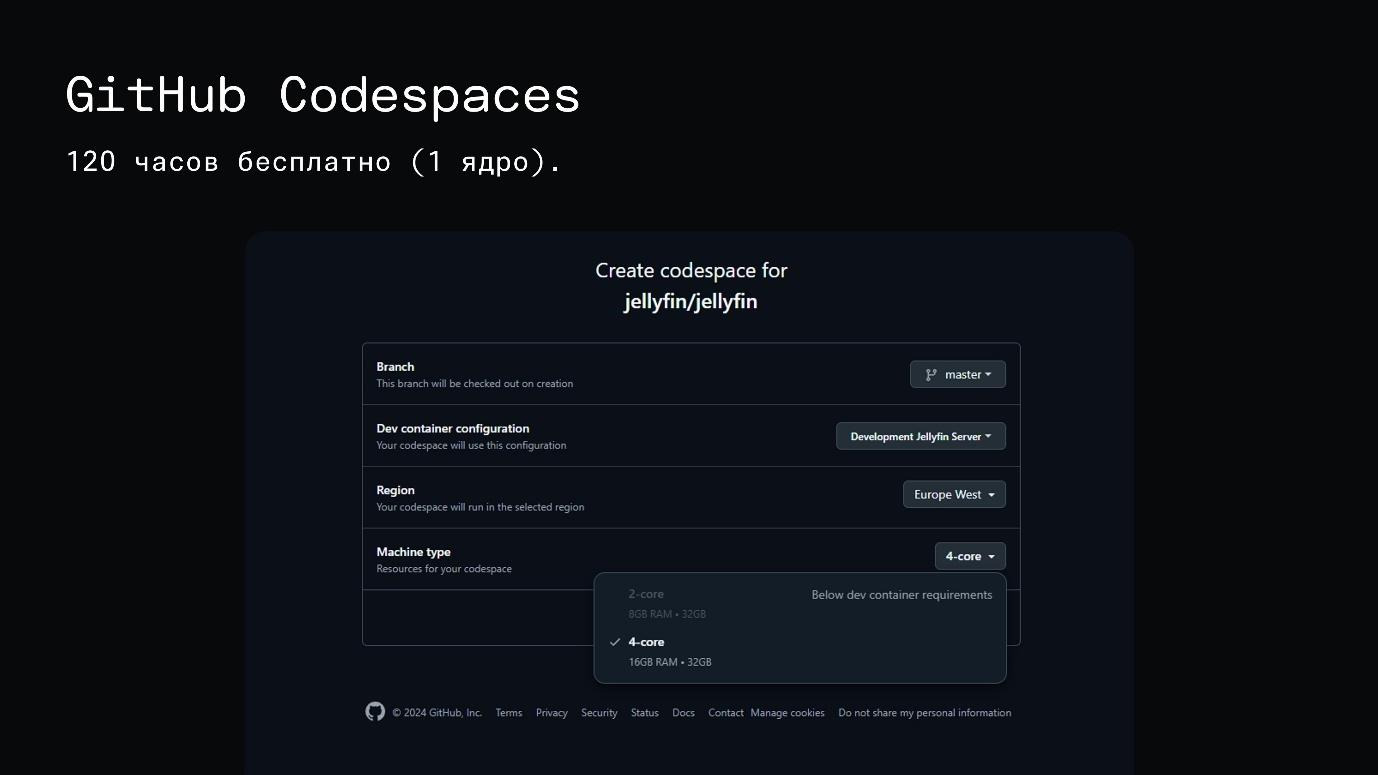
Task: Open the Development Jellyfin Server configuration dropdown
Action: click(x=920, y=435)
